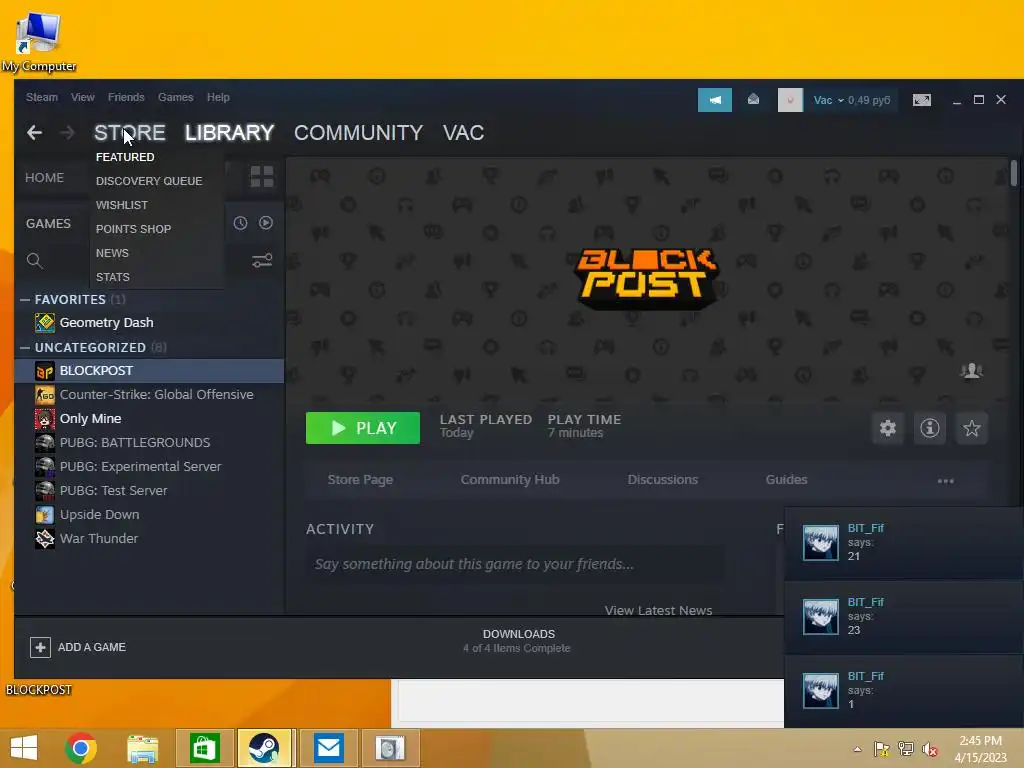The height and width of the screenshot is (768, 1024).
Task: Click the Vac profile avatar picture
Action: tap(790, 100)
